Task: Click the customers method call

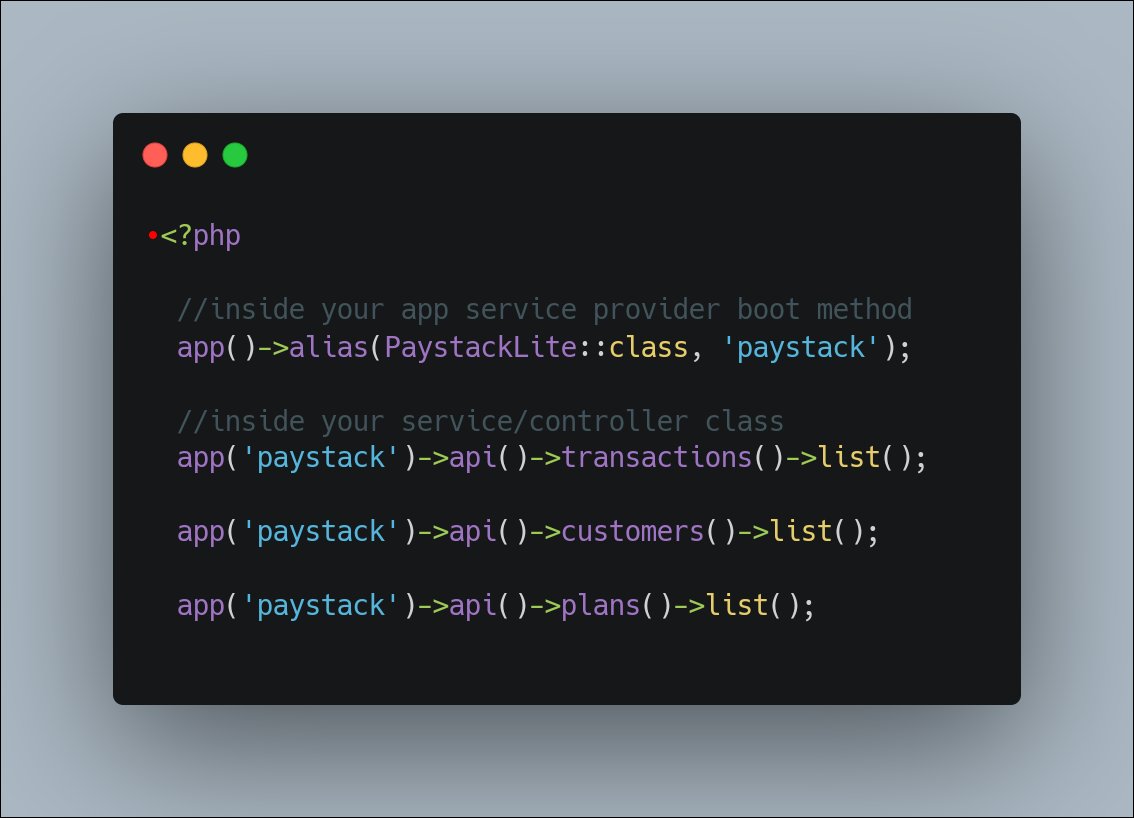Action: pos(633,532)
